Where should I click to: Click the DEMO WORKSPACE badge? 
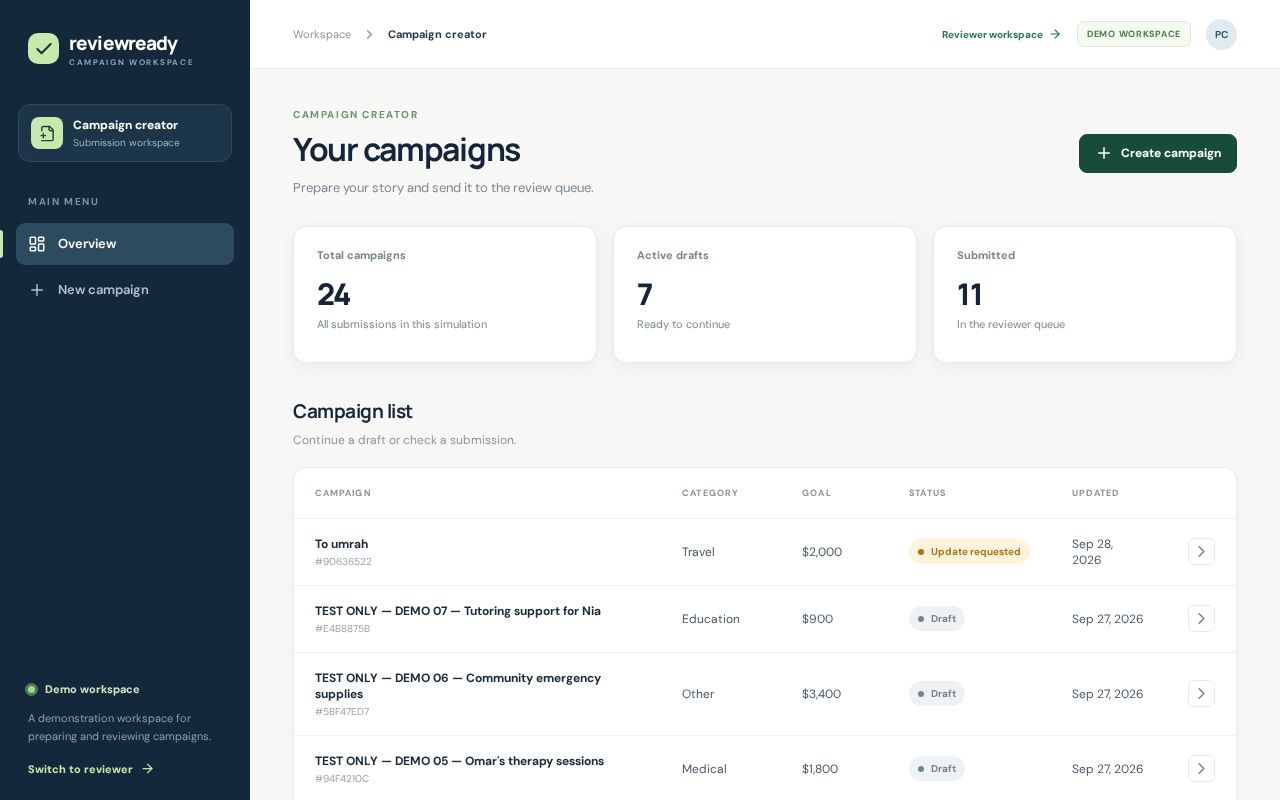(x=1134, y=34)
